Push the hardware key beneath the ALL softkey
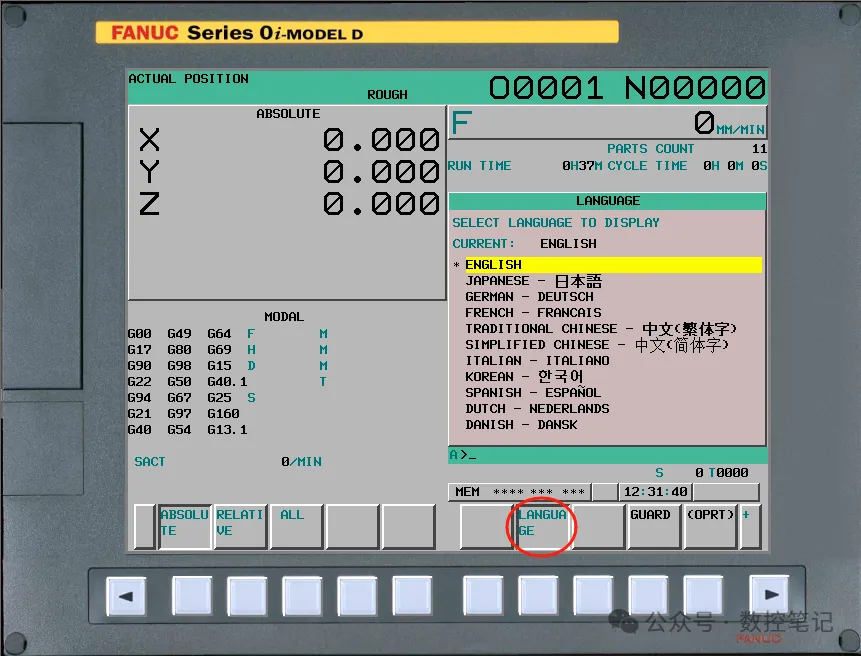The height and width of the screenshot is (656, 861). (302, 596)
